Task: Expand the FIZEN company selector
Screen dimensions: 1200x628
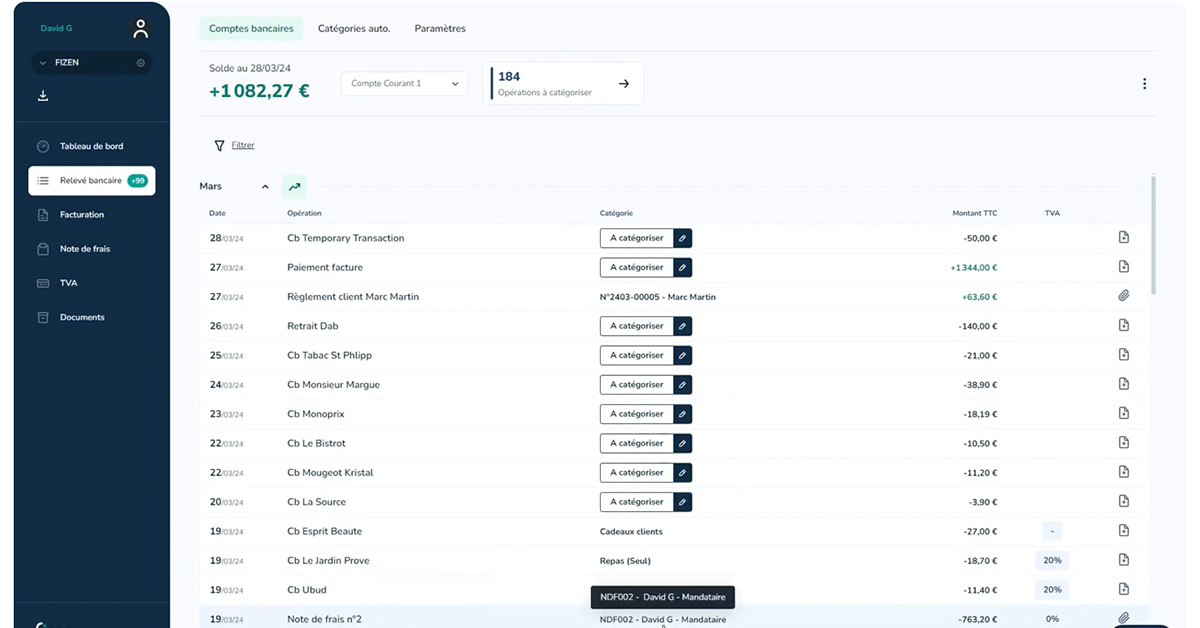Action: click(43, 63)
